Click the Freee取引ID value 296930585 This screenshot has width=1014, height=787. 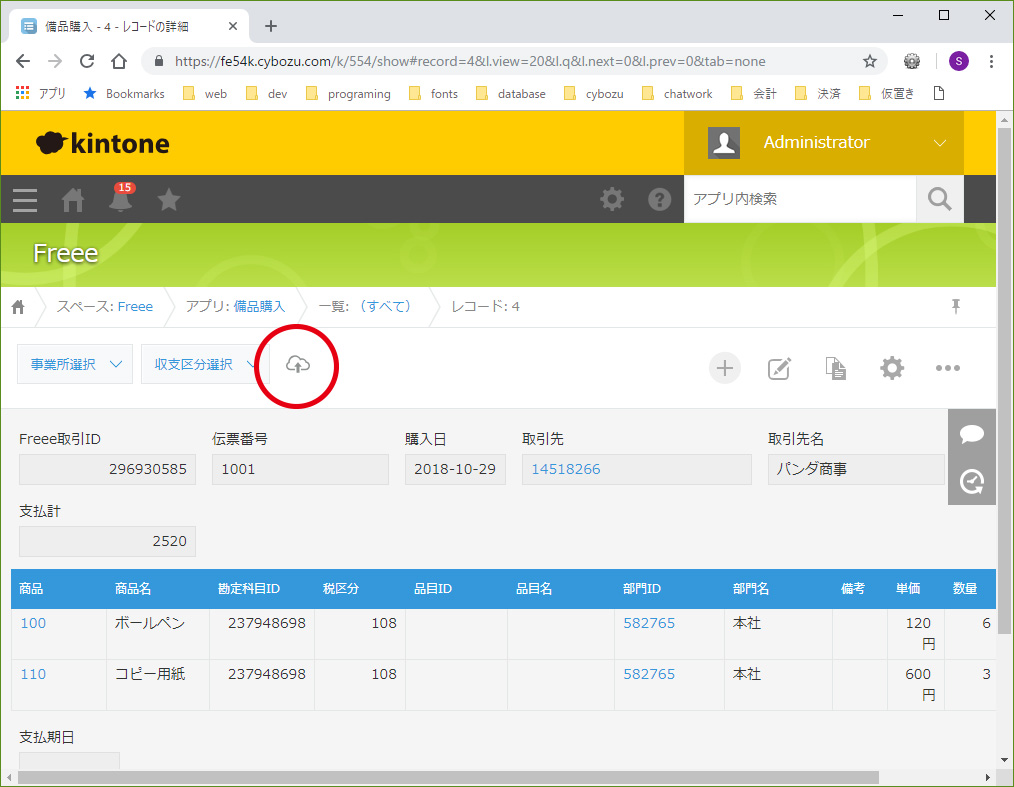point(107,469)
